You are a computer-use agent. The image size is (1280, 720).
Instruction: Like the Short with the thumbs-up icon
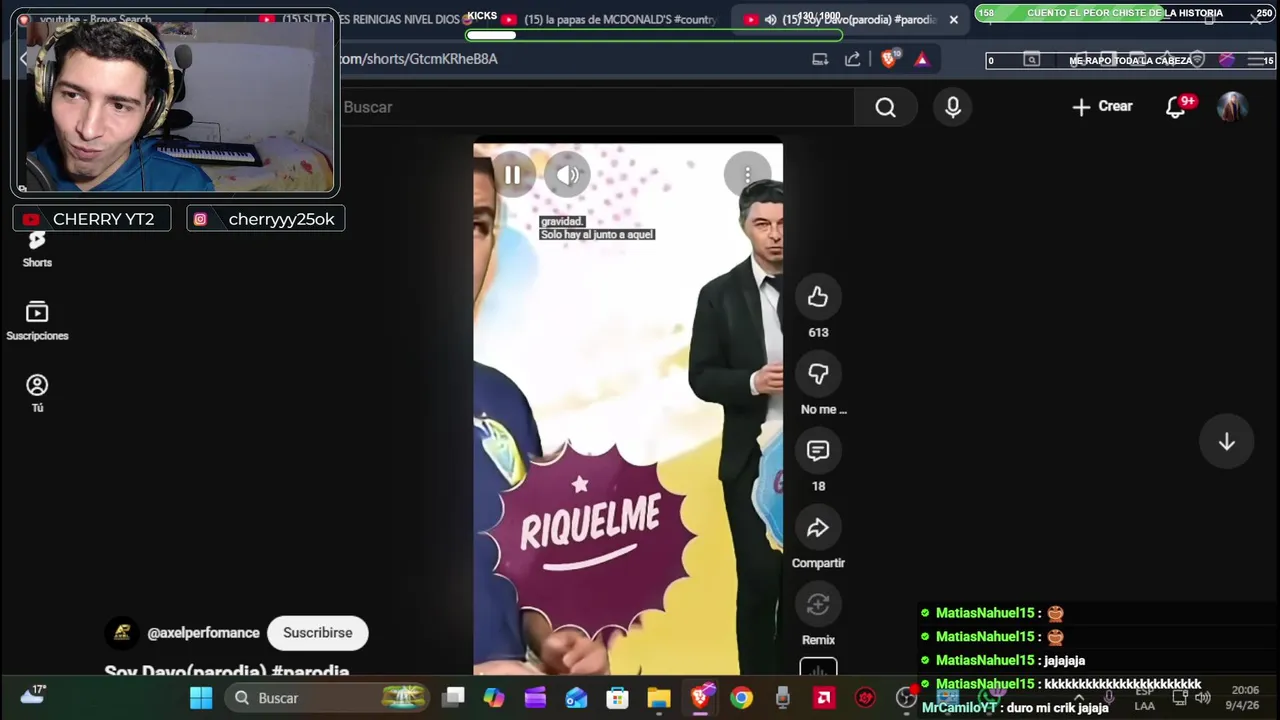(818, 297)
